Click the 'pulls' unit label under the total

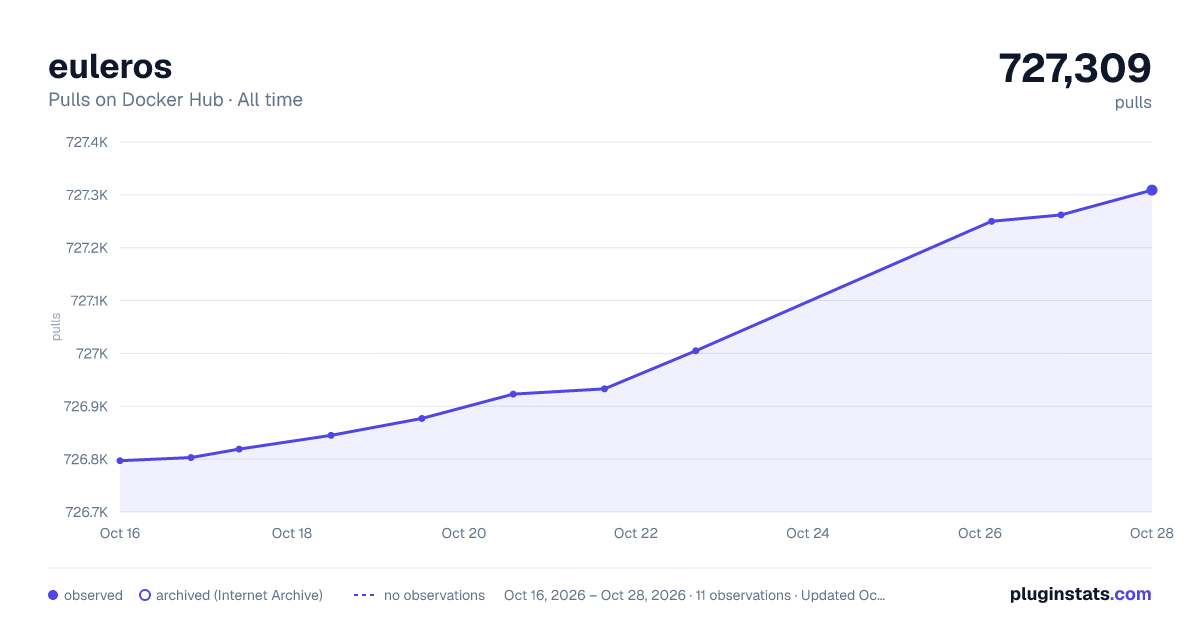point(1133,102)
